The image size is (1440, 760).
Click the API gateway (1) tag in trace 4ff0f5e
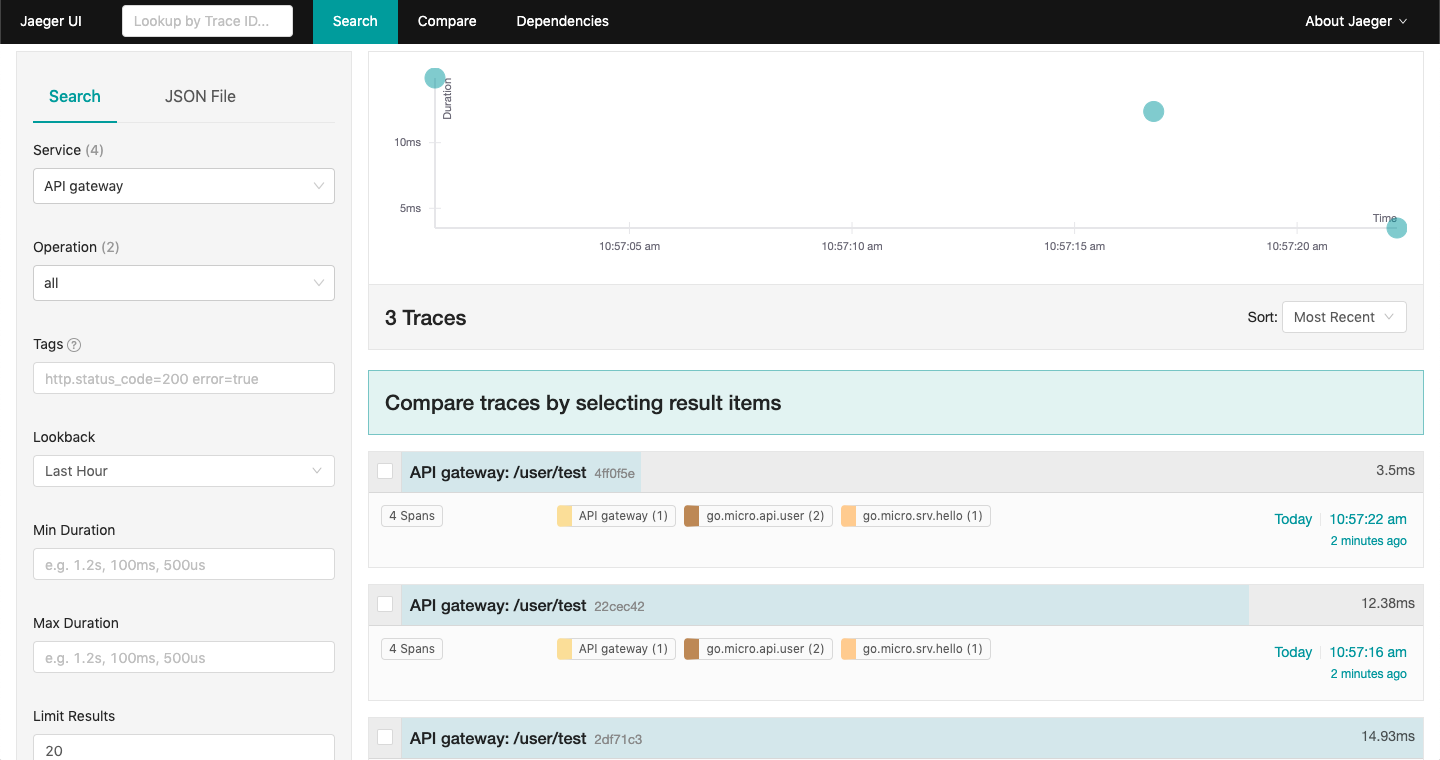pyautogui.click(x=616, y=516)
